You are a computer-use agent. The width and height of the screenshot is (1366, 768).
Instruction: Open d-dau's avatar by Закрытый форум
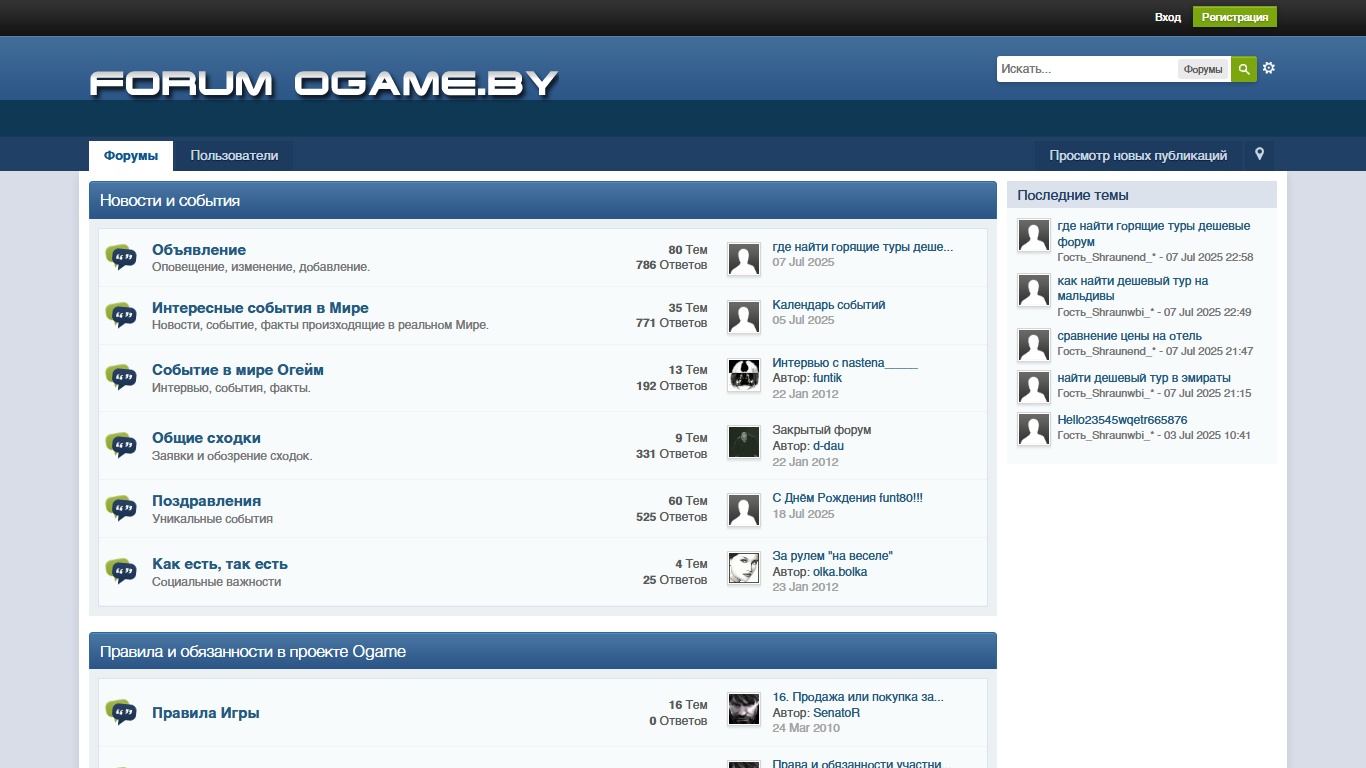point(744,442)
